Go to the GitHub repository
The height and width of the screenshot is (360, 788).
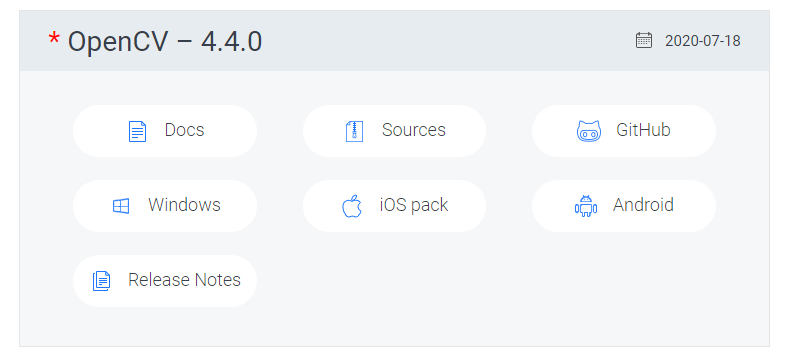(624, 131)
